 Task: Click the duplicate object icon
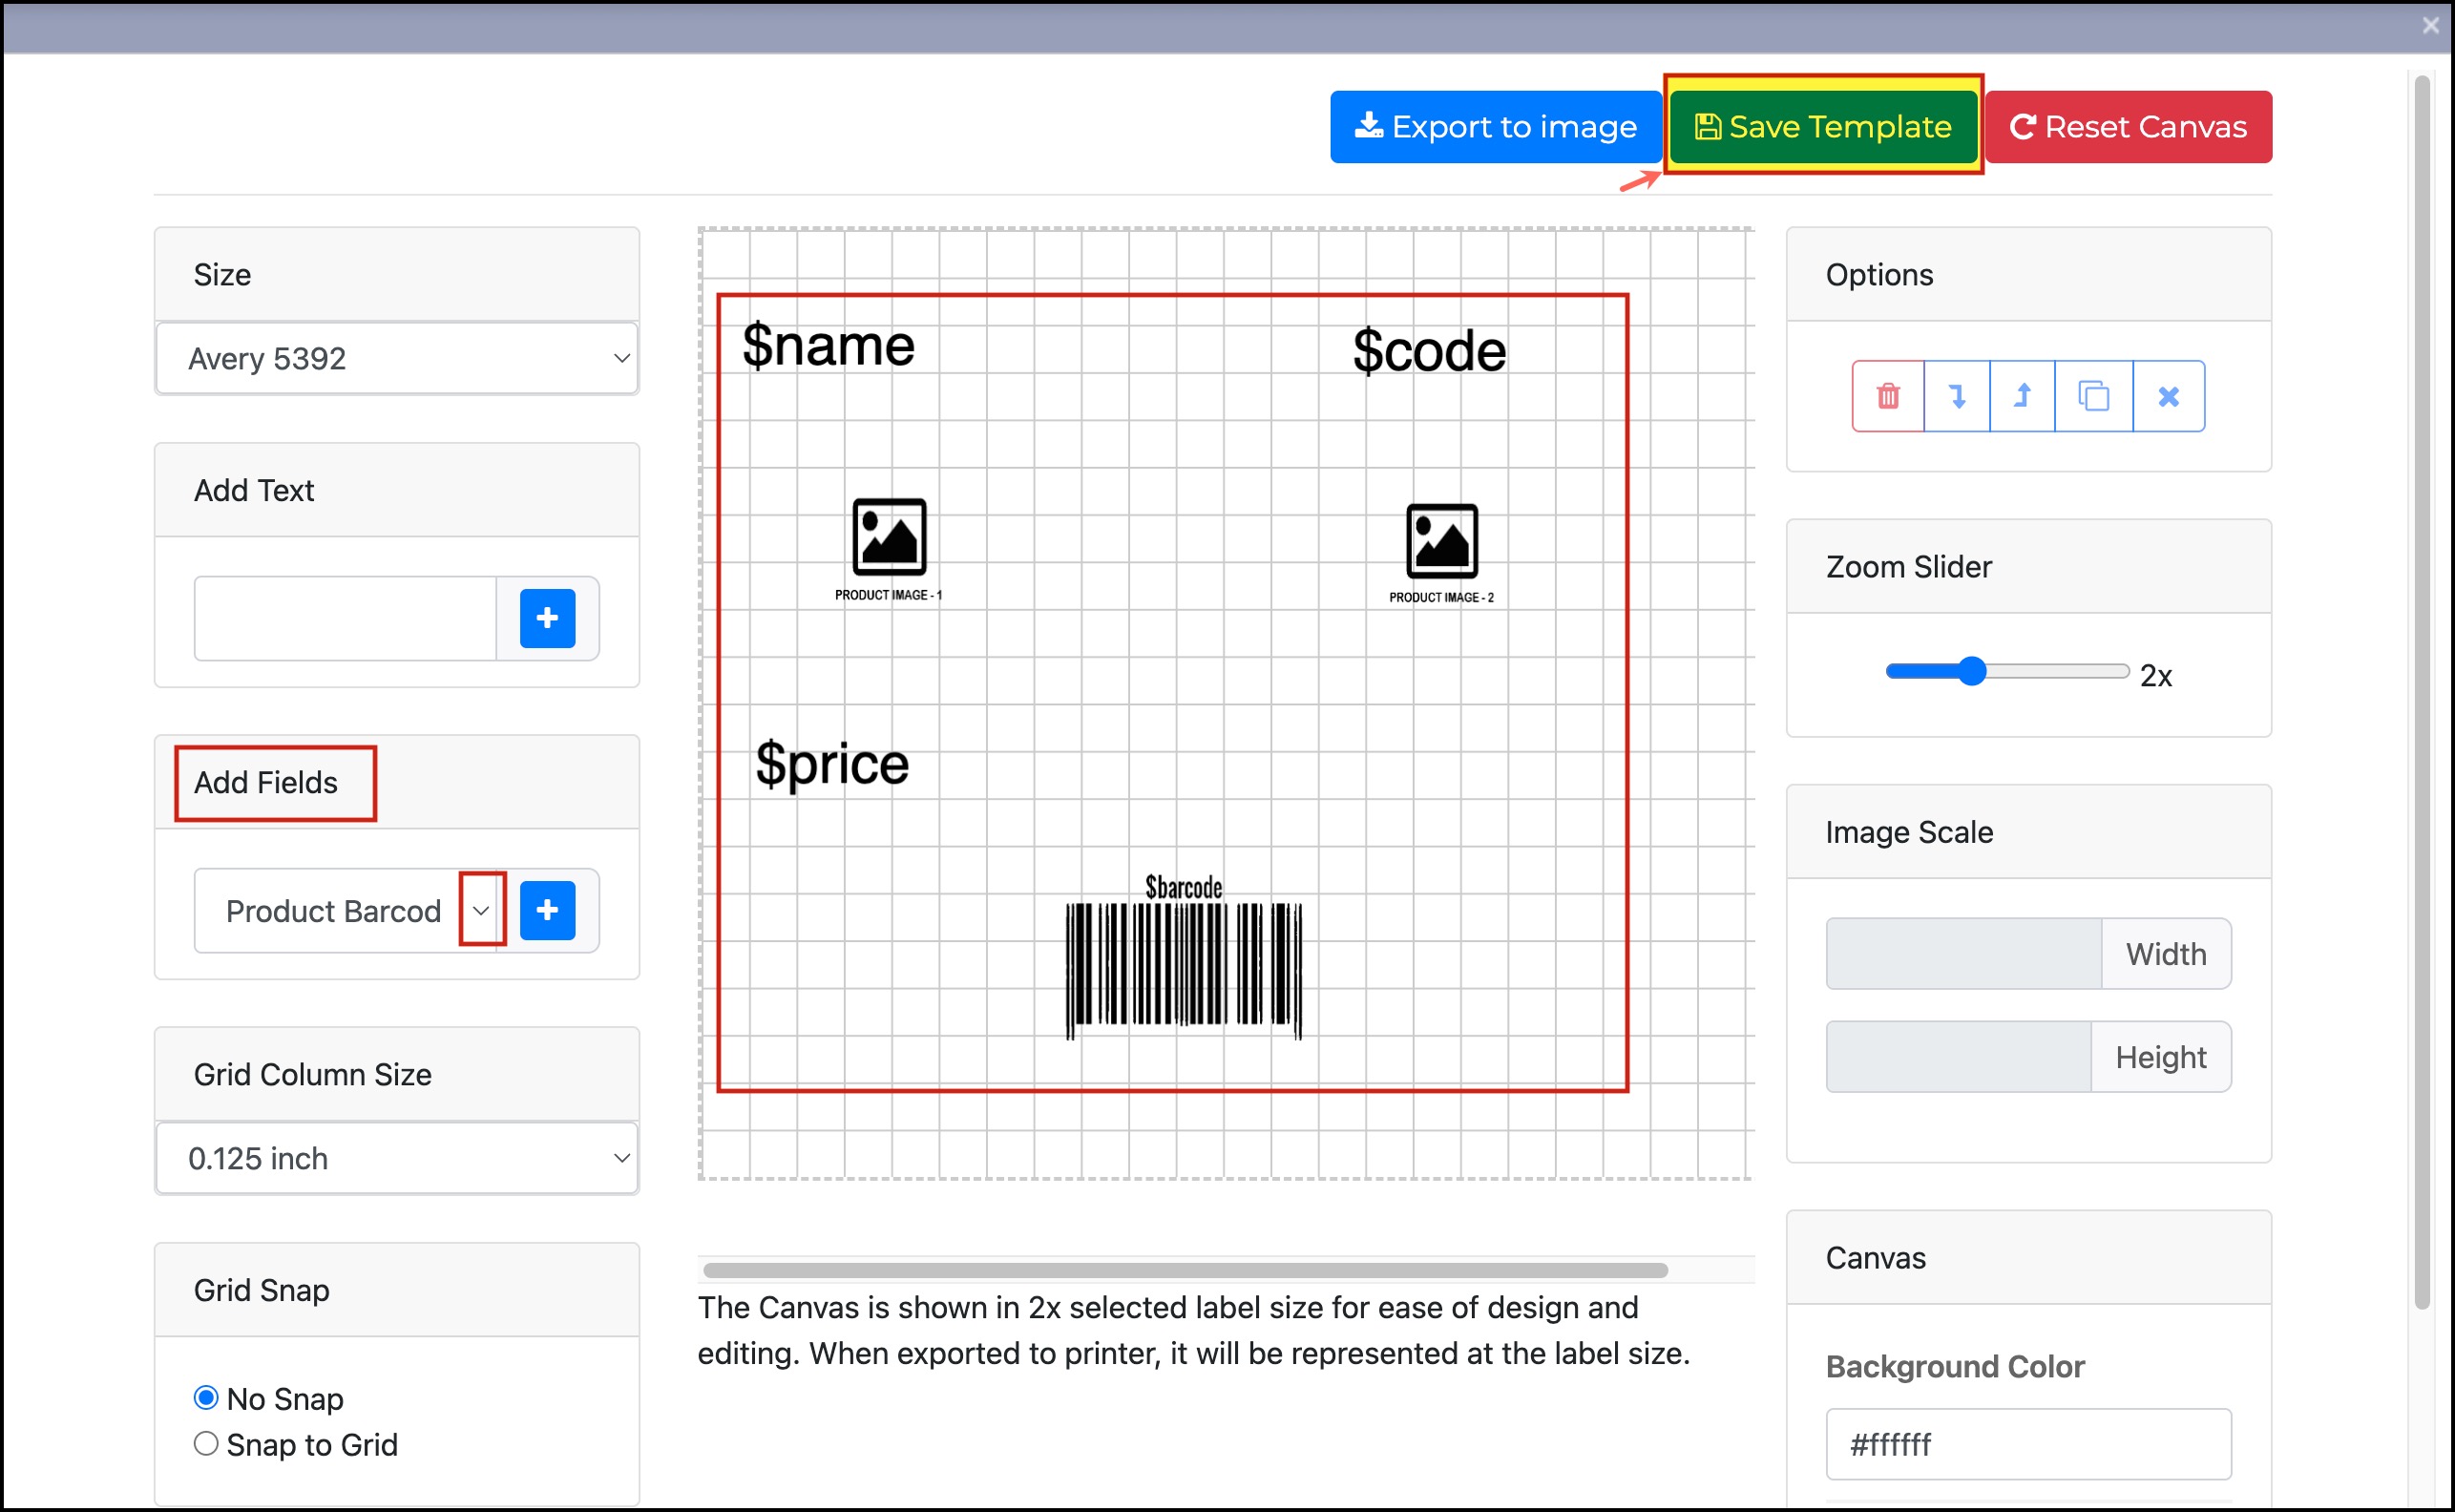pyautogui.click(x=2093, y=396)
